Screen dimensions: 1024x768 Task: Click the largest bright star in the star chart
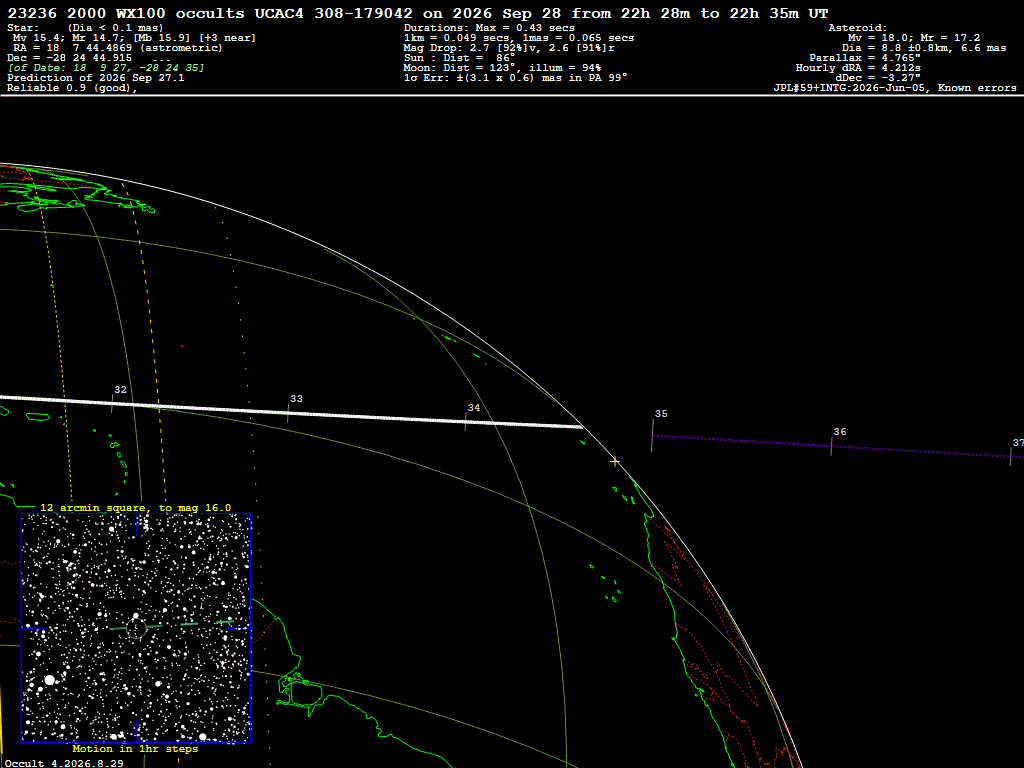point(50,680)
